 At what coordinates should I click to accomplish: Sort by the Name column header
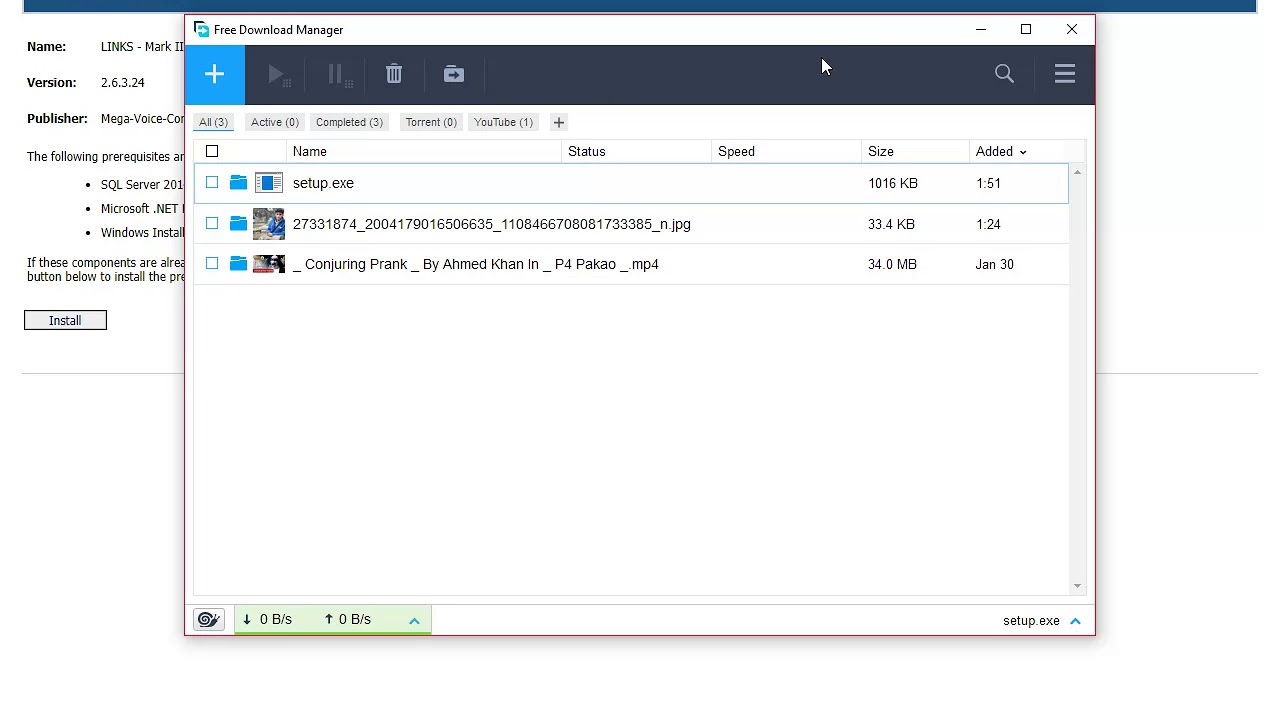pyautogui.click(x=310, y=151)
